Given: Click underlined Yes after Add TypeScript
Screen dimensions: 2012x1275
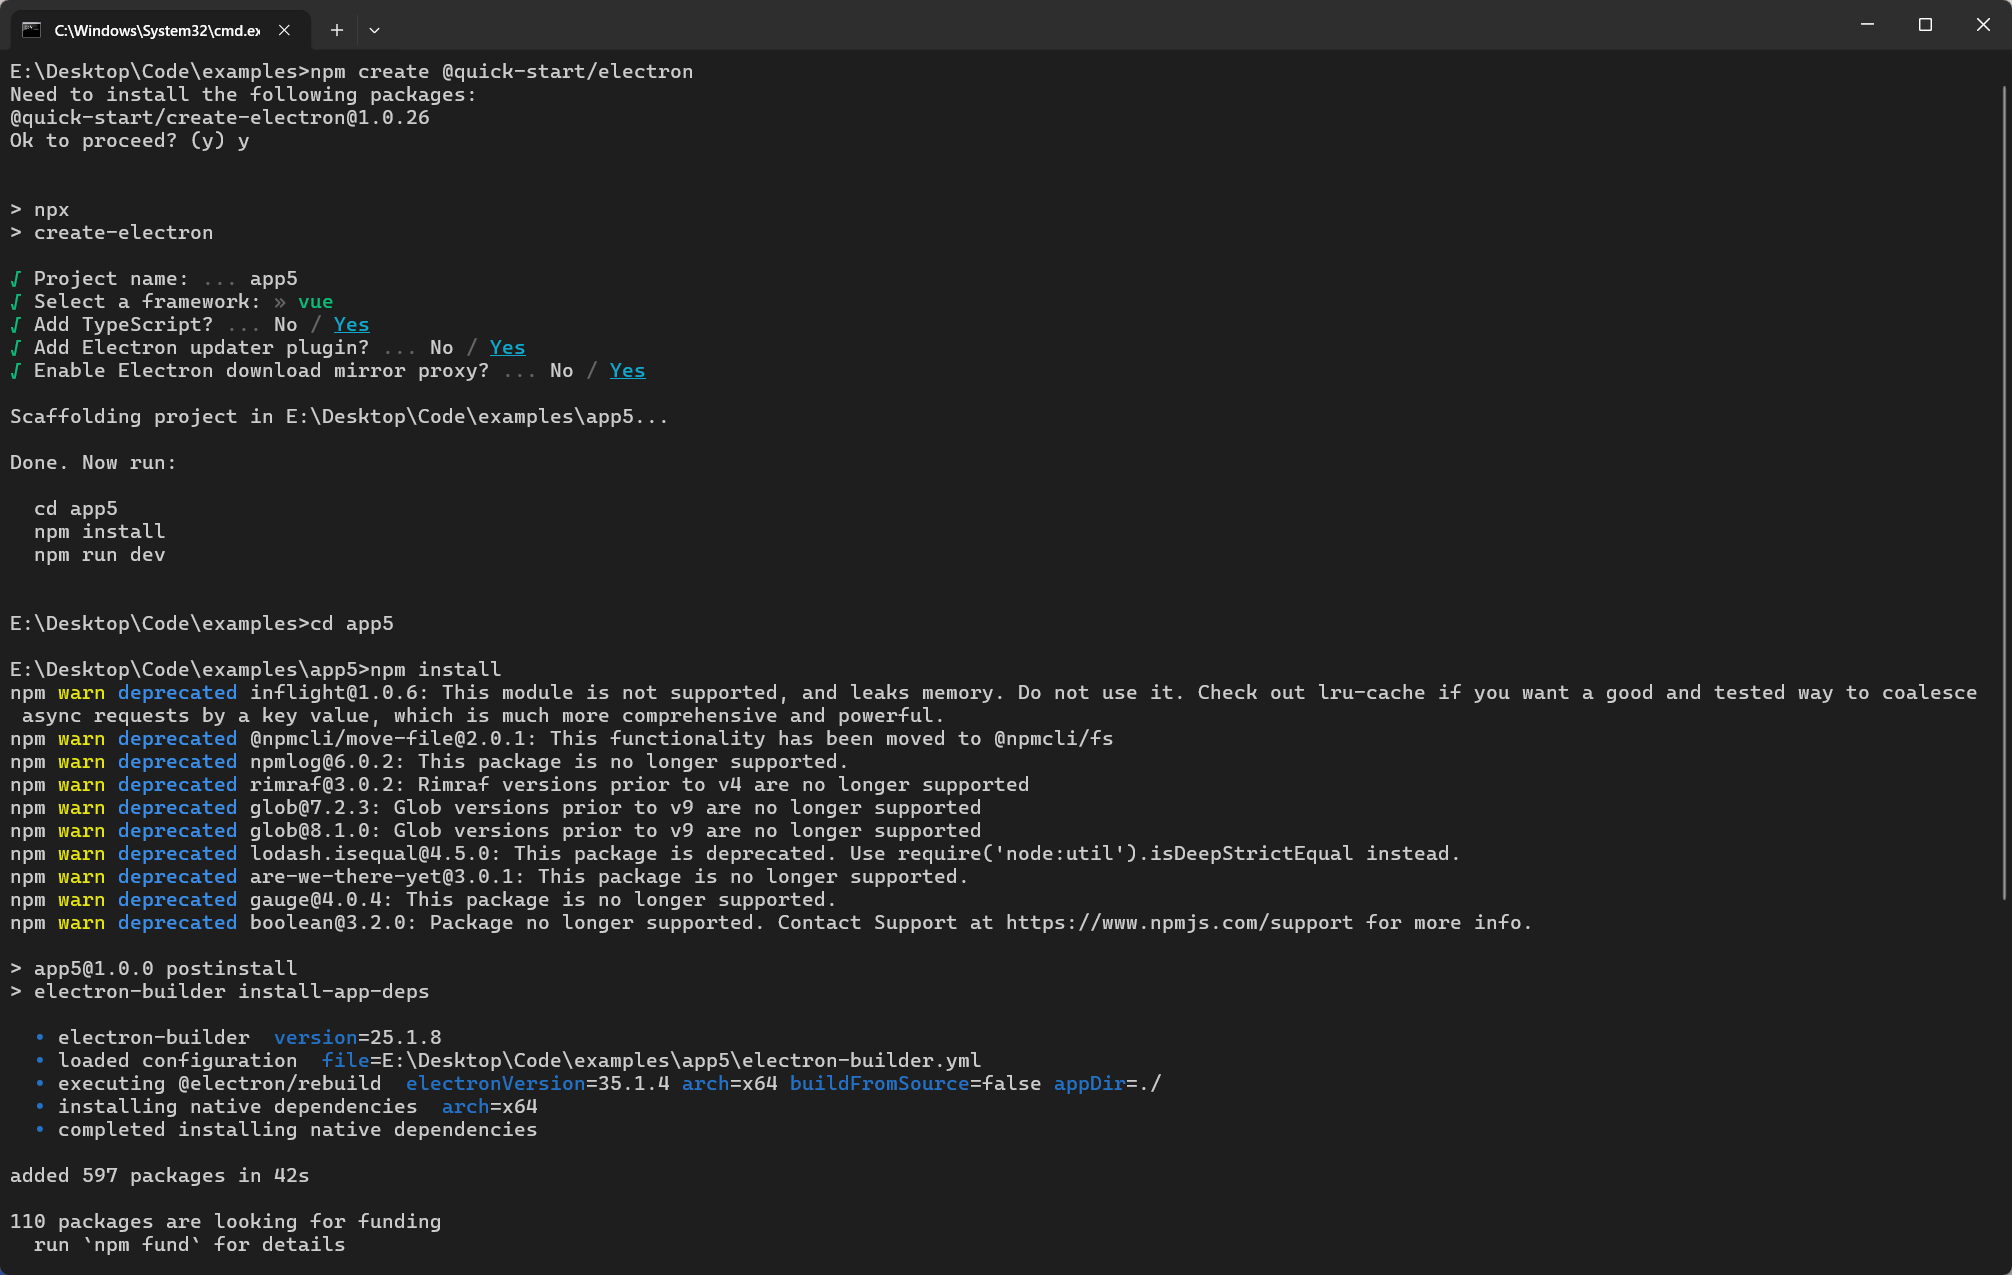Looking at the screenshot, I should coord(351,325).
